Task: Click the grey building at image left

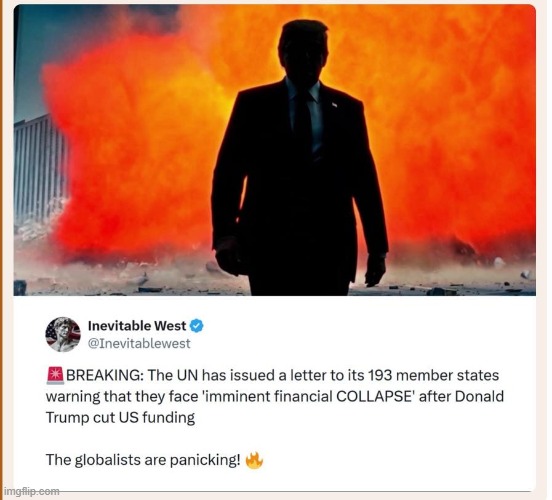Action: 40,169
